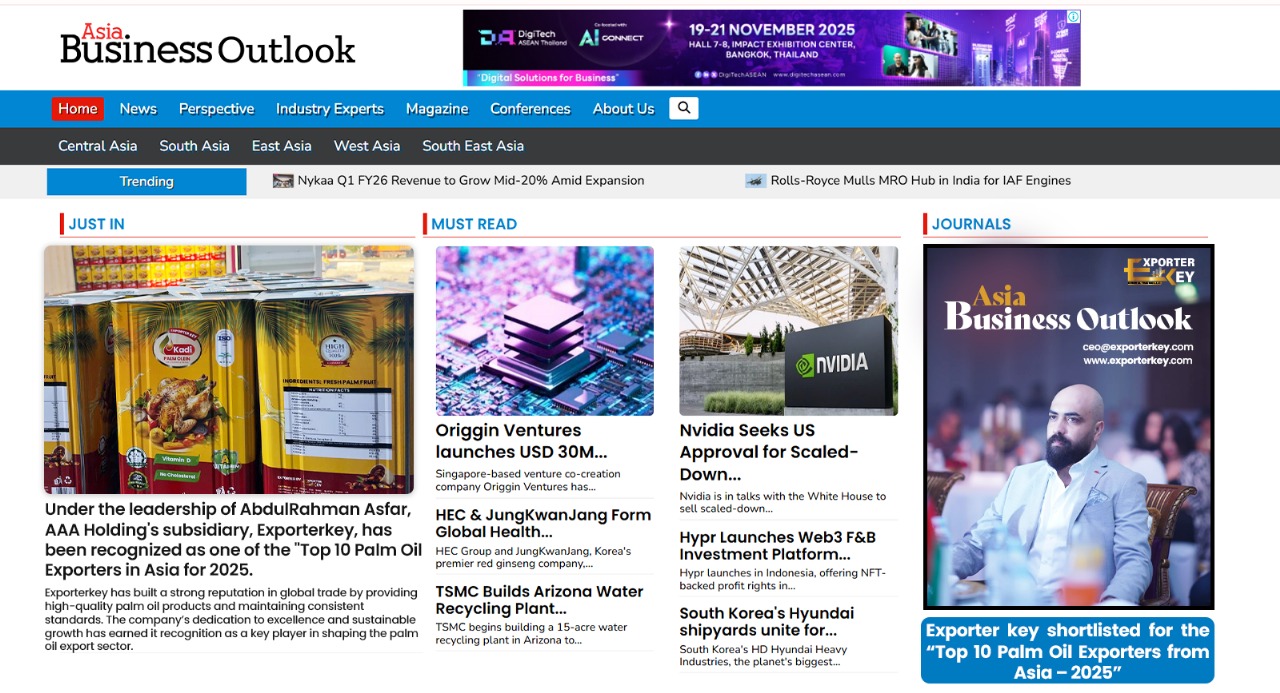1280x693 pixels.
Task: Open the TSMC Arizona Water Recycling article
Action: click(539, 600)
